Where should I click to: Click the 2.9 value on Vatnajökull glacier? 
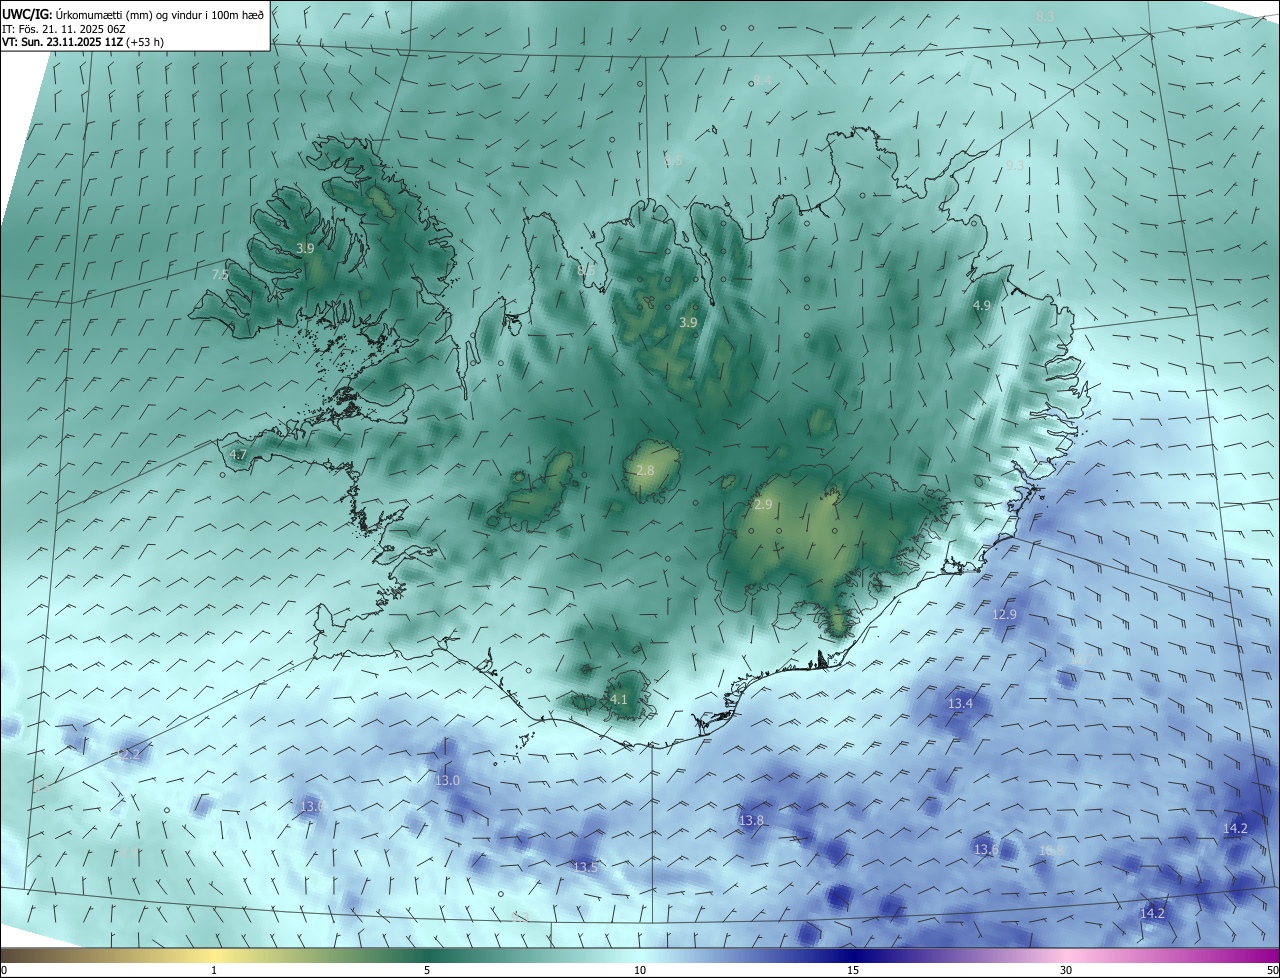(764, 505)
